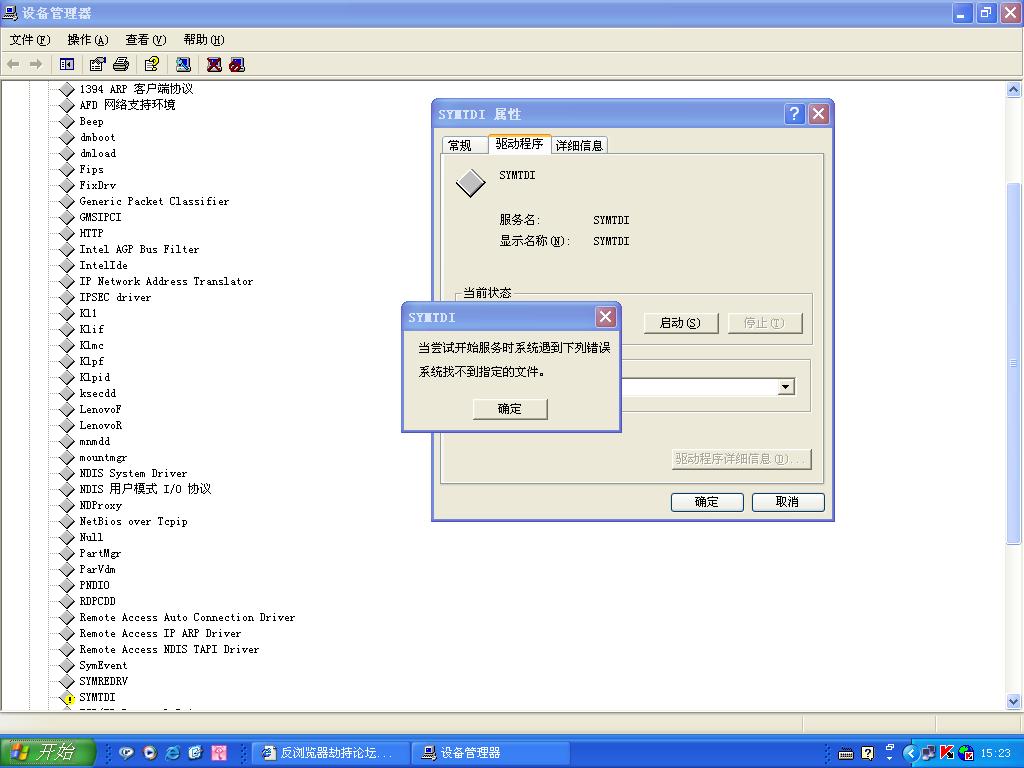Select IP Network Address Translator

[x=166, y=281]
